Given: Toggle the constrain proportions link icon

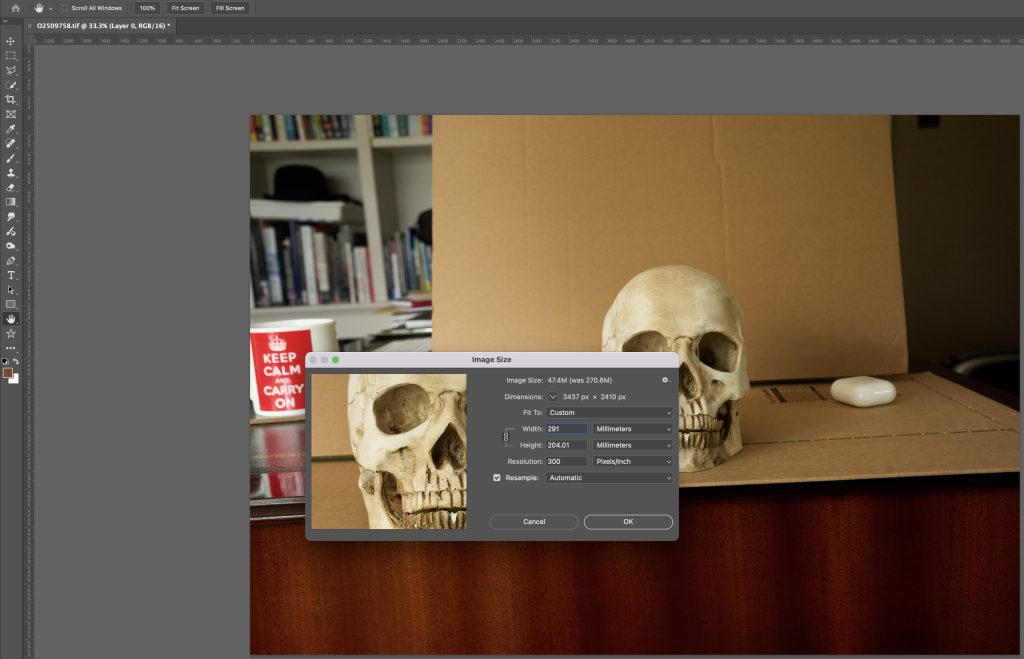Looking at the screenshot, I should [506, 437].
